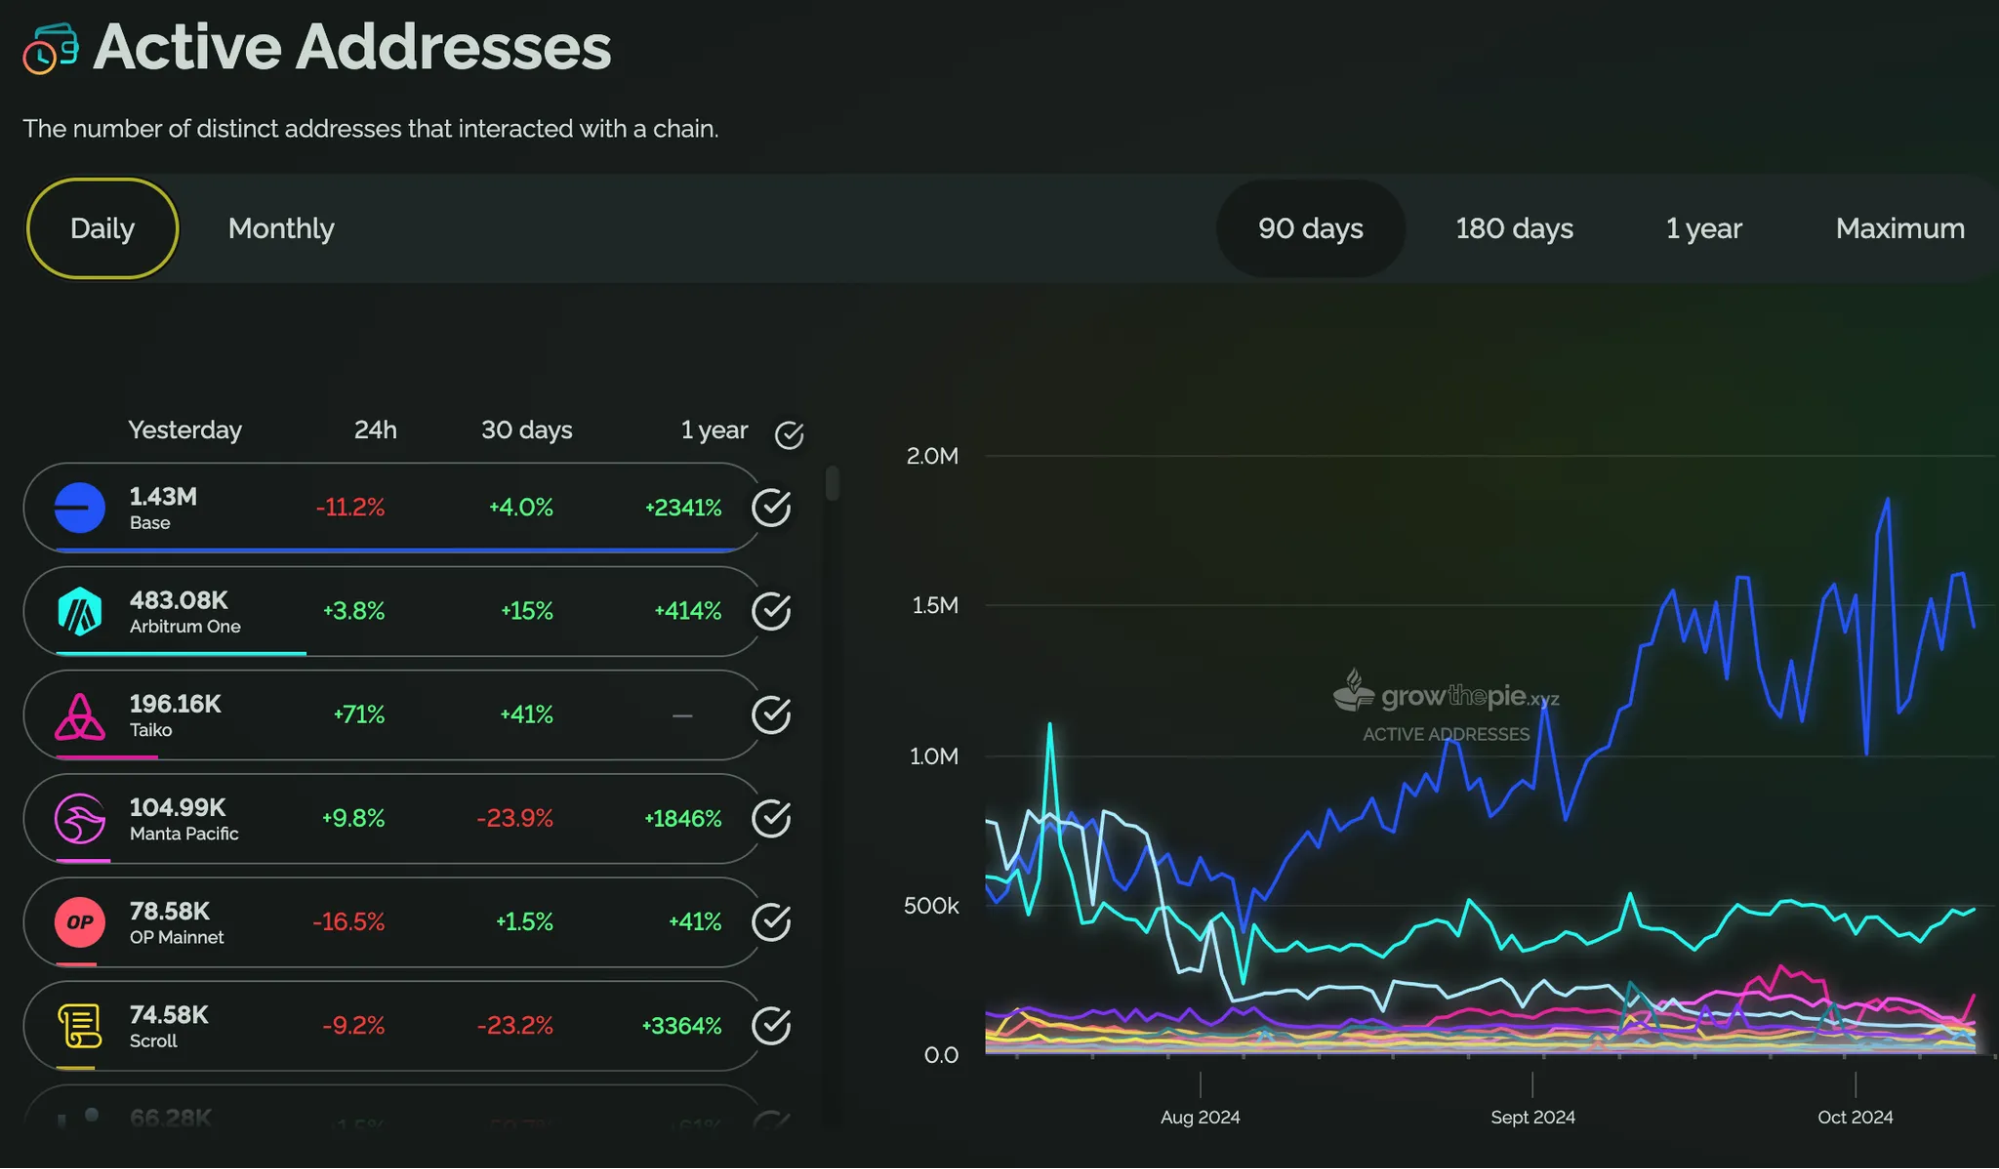
Task: Uncheck the Base chain checkmark
Action: pos(771,508)
